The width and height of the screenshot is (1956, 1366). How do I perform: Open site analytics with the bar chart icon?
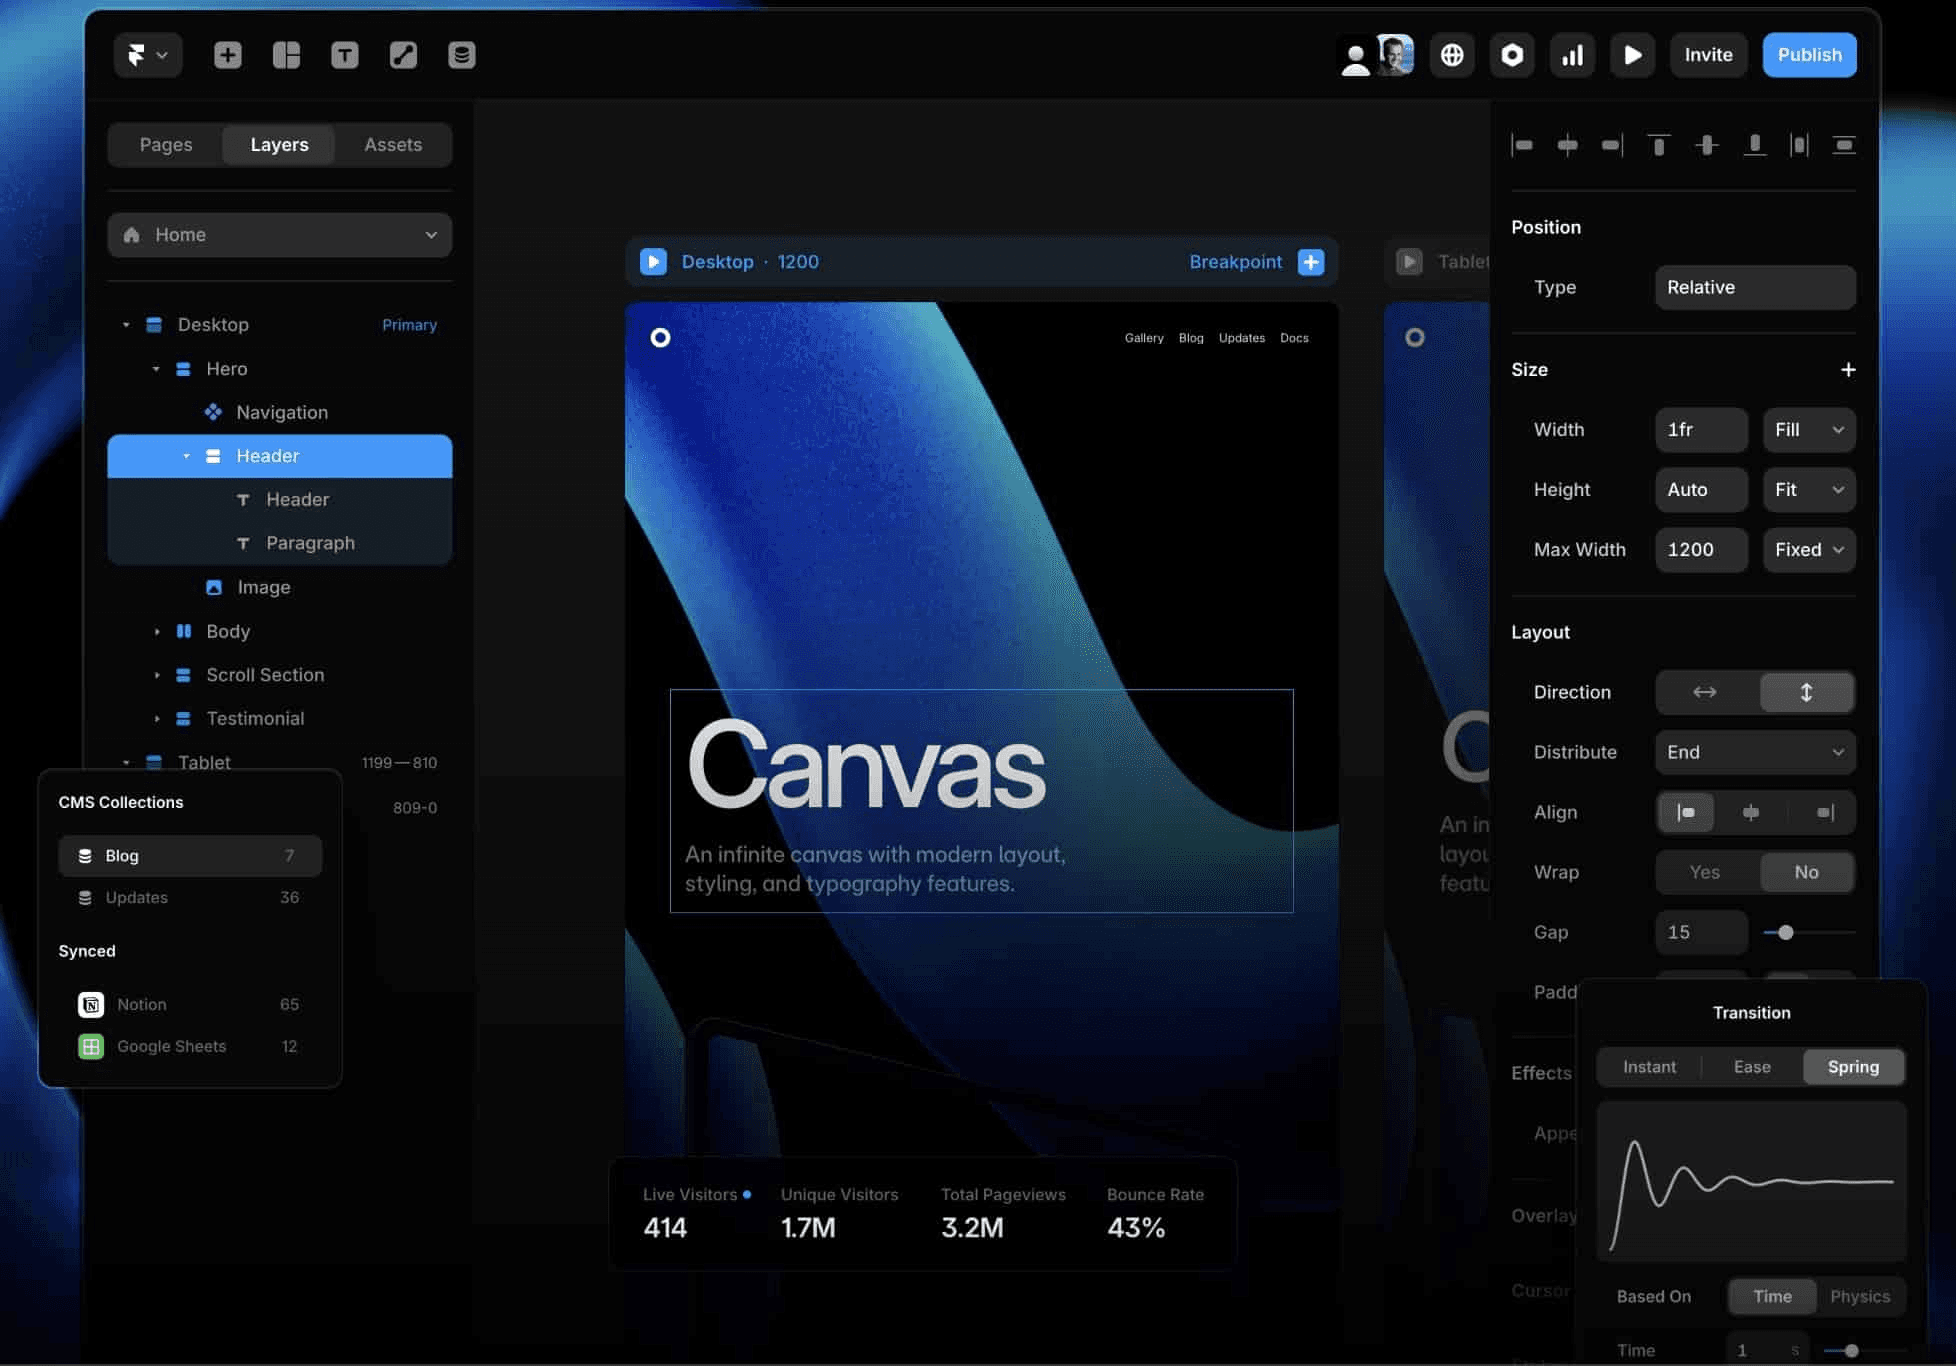[x=1572, y=55]
